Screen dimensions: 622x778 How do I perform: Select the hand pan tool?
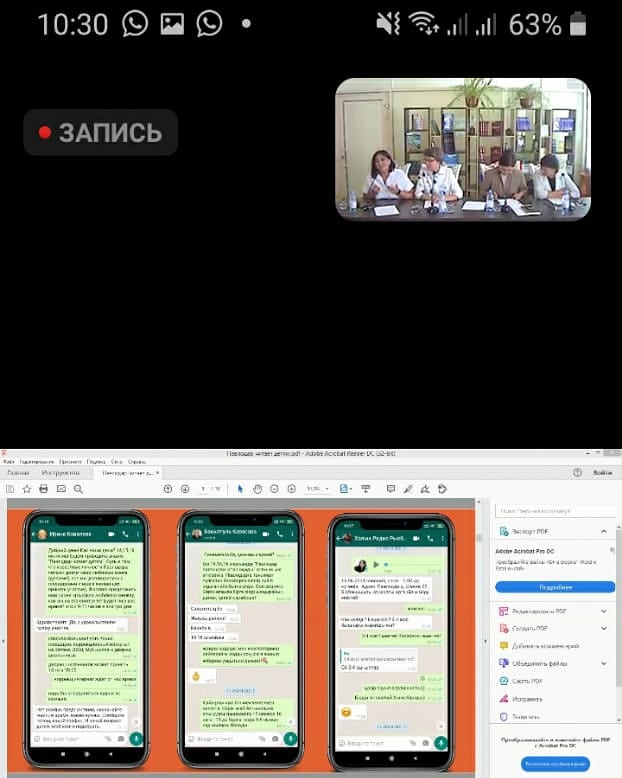(257, 489)
